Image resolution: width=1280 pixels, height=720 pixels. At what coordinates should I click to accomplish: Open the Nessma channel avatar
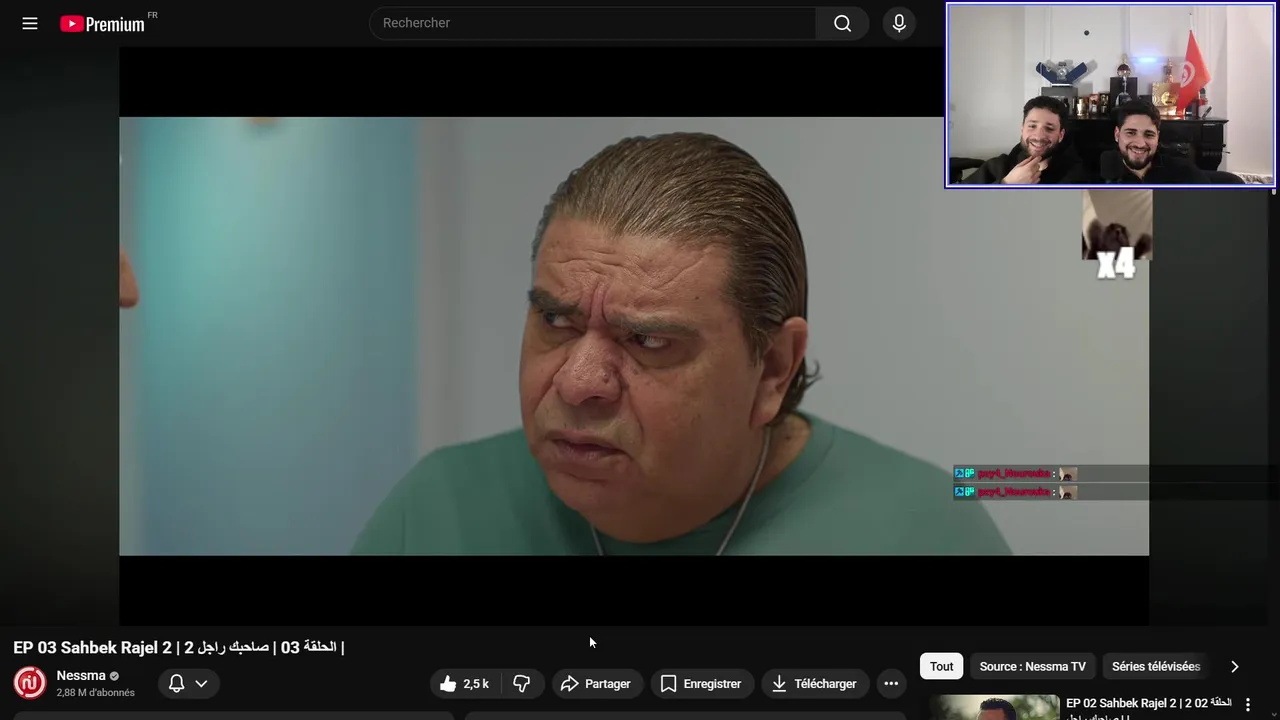pos(30,683)
